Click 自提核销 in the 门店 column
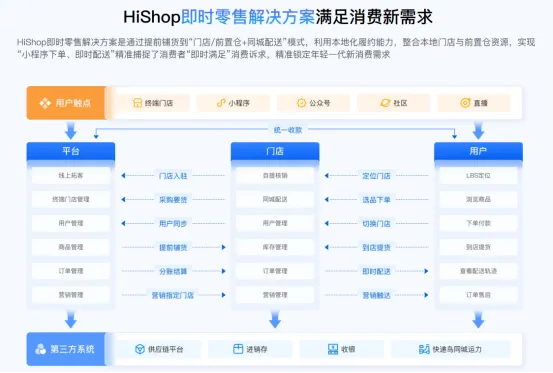The width and height of the screenshot is (553, 373). tap(275, 175)
